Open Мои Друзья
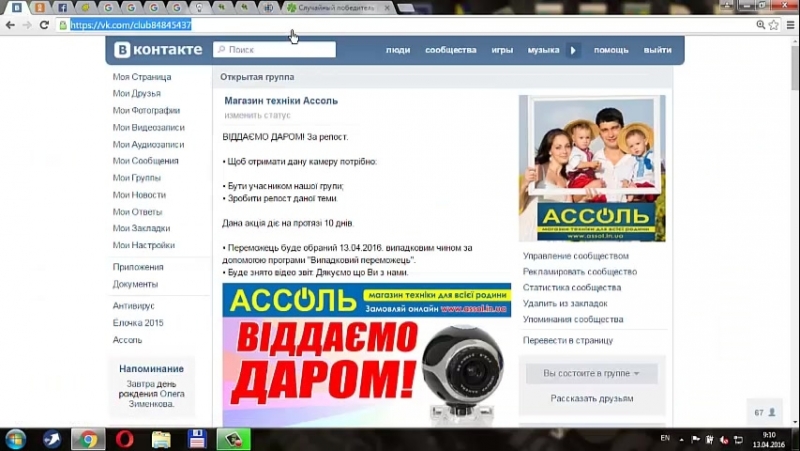Viewport: 800px width, 451px height. click(x=137, y=93)
